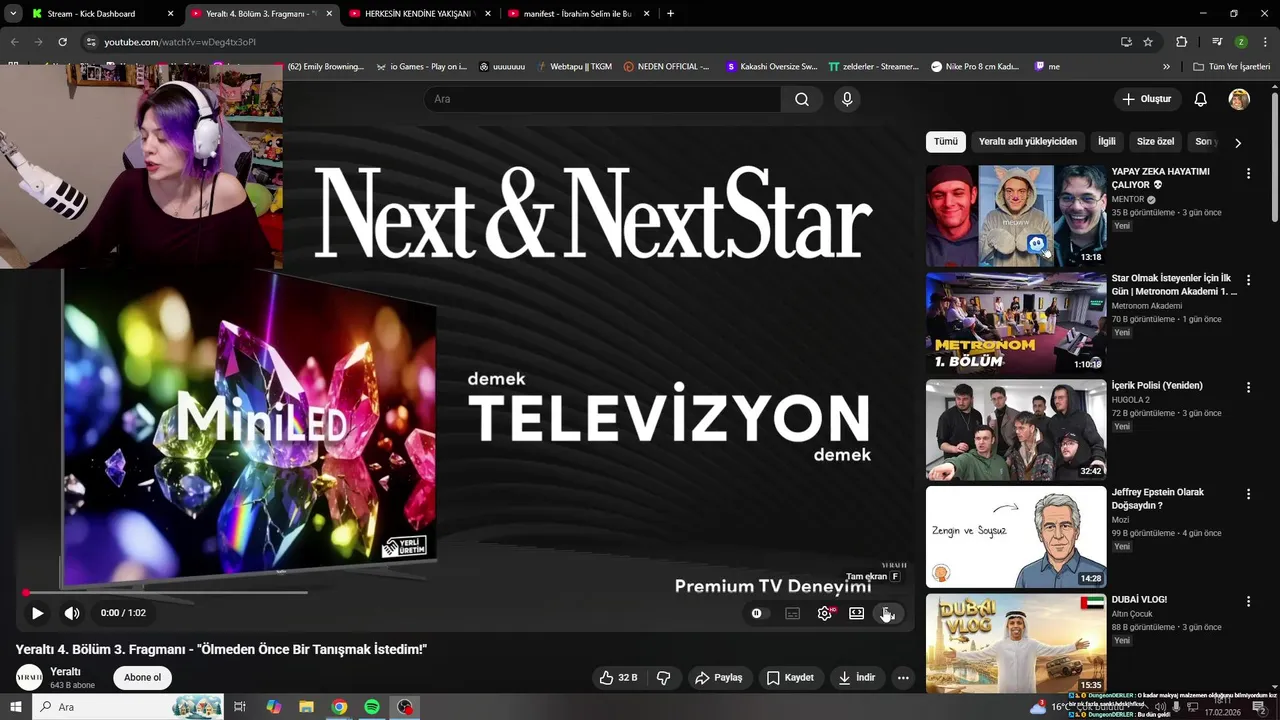This screenshot has width=1280, height=720.
Task: Open options for the Metronom Akademi video
Action: (x=1248, y=280)
